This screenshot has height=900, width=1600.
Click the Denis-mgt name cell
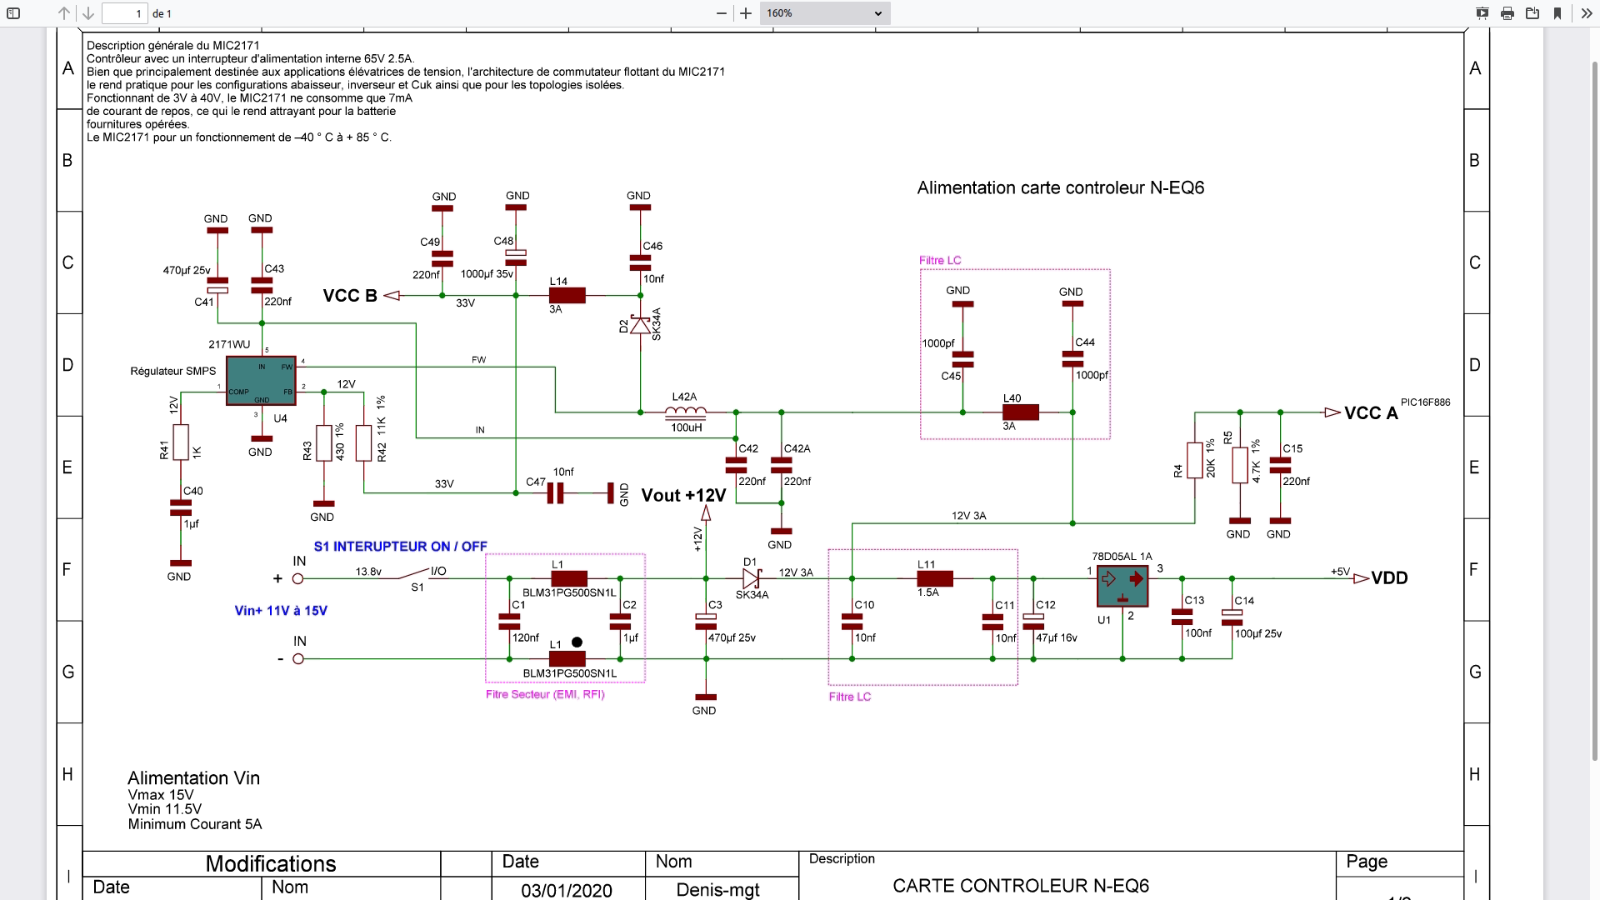[718, 890]
